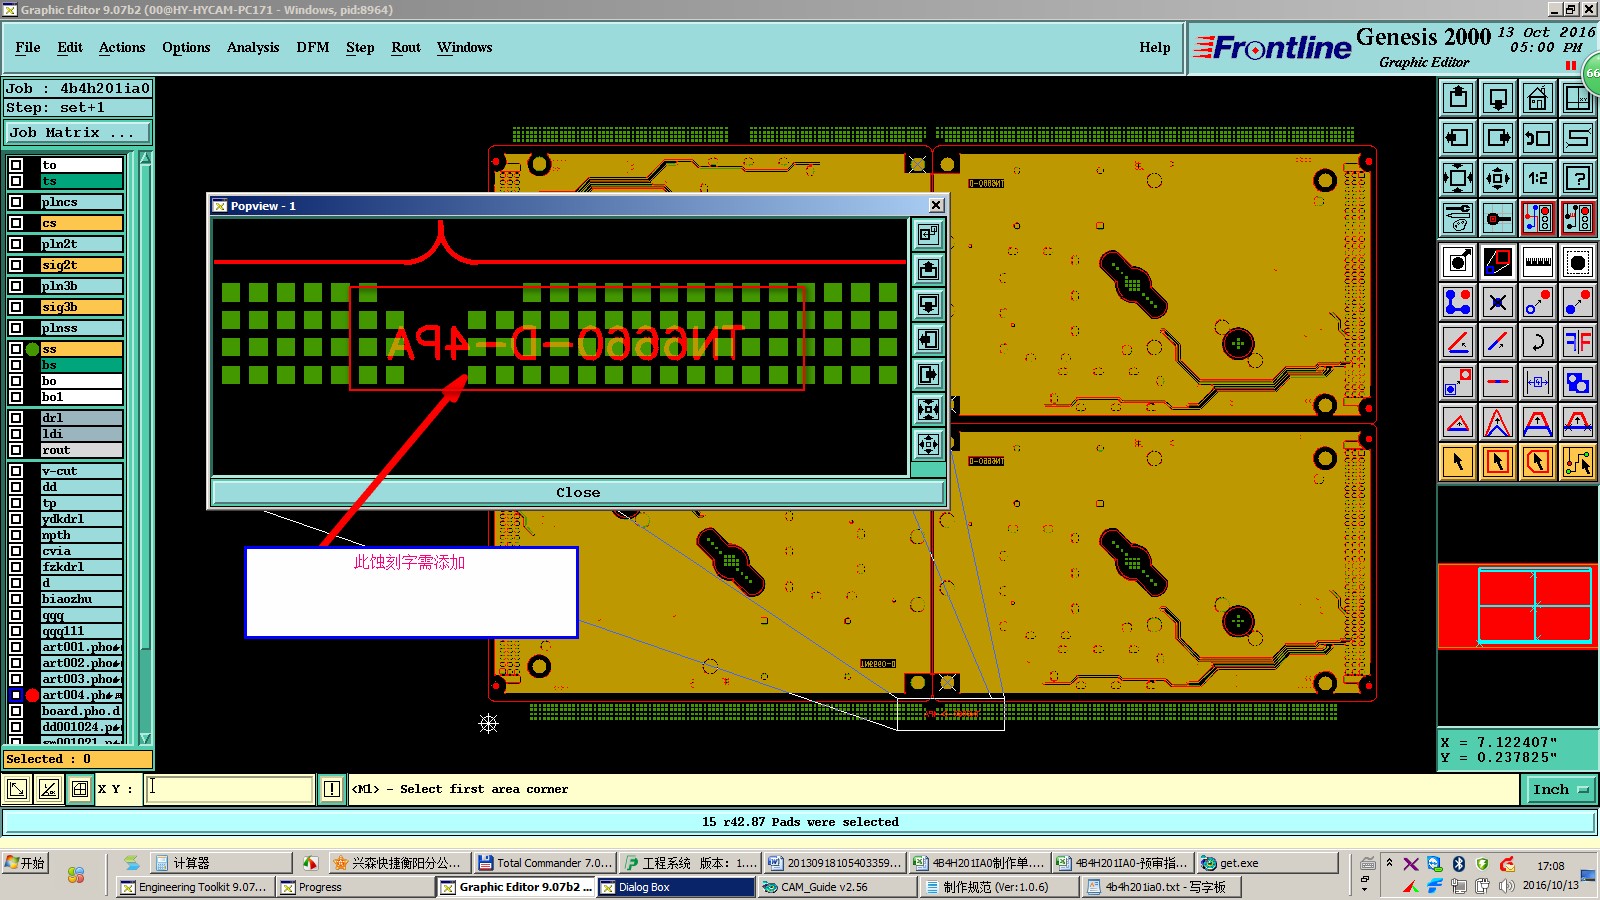The image size is (1600, 900).
Task: Toggle the checkbox for layer art004
Action: click(16, 695)
